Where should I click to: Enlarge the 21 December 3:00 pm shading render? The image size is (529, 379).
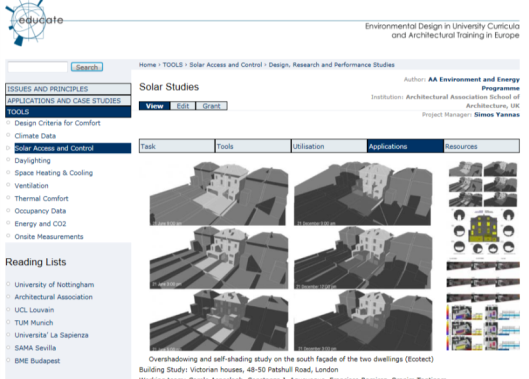point(363,321)
